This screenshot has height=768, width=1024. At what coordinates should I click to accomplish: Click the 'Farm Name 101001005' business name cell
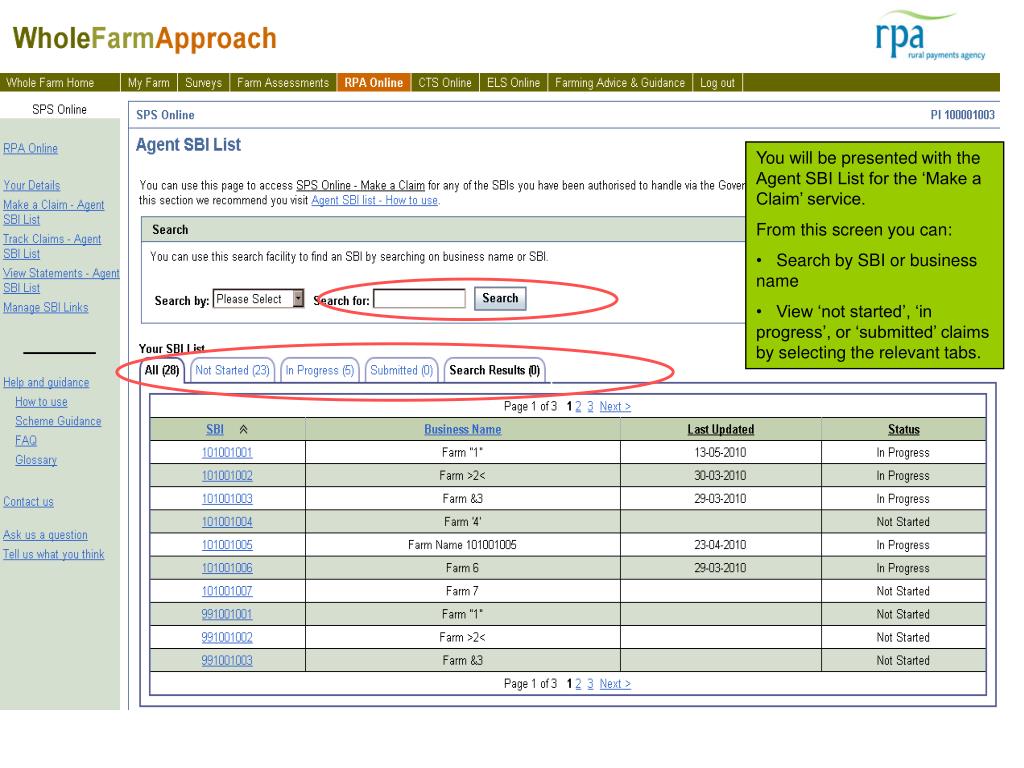coord(462,545)
